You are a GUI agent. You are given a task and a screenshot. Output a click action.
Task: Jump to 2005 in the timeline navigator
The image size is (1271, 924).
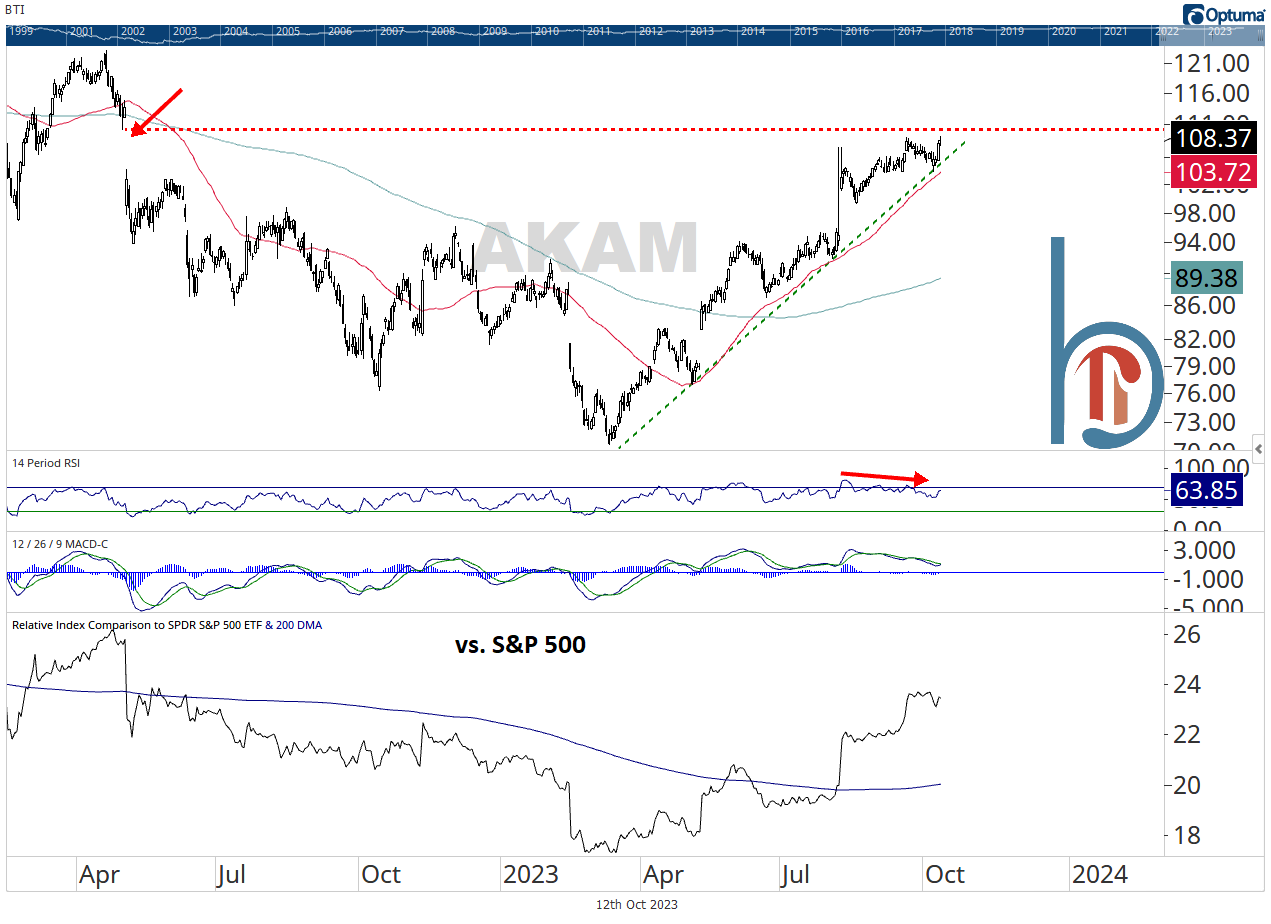[x=288, y=31]
